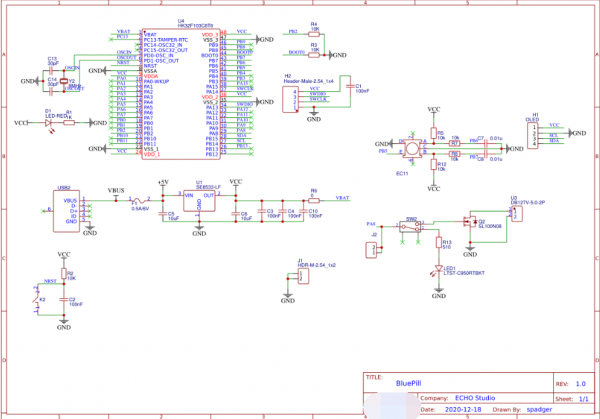Select the R4 10K resistor
Image resolution: width=600 pixels, height=419 pixels.
point(313,31)
